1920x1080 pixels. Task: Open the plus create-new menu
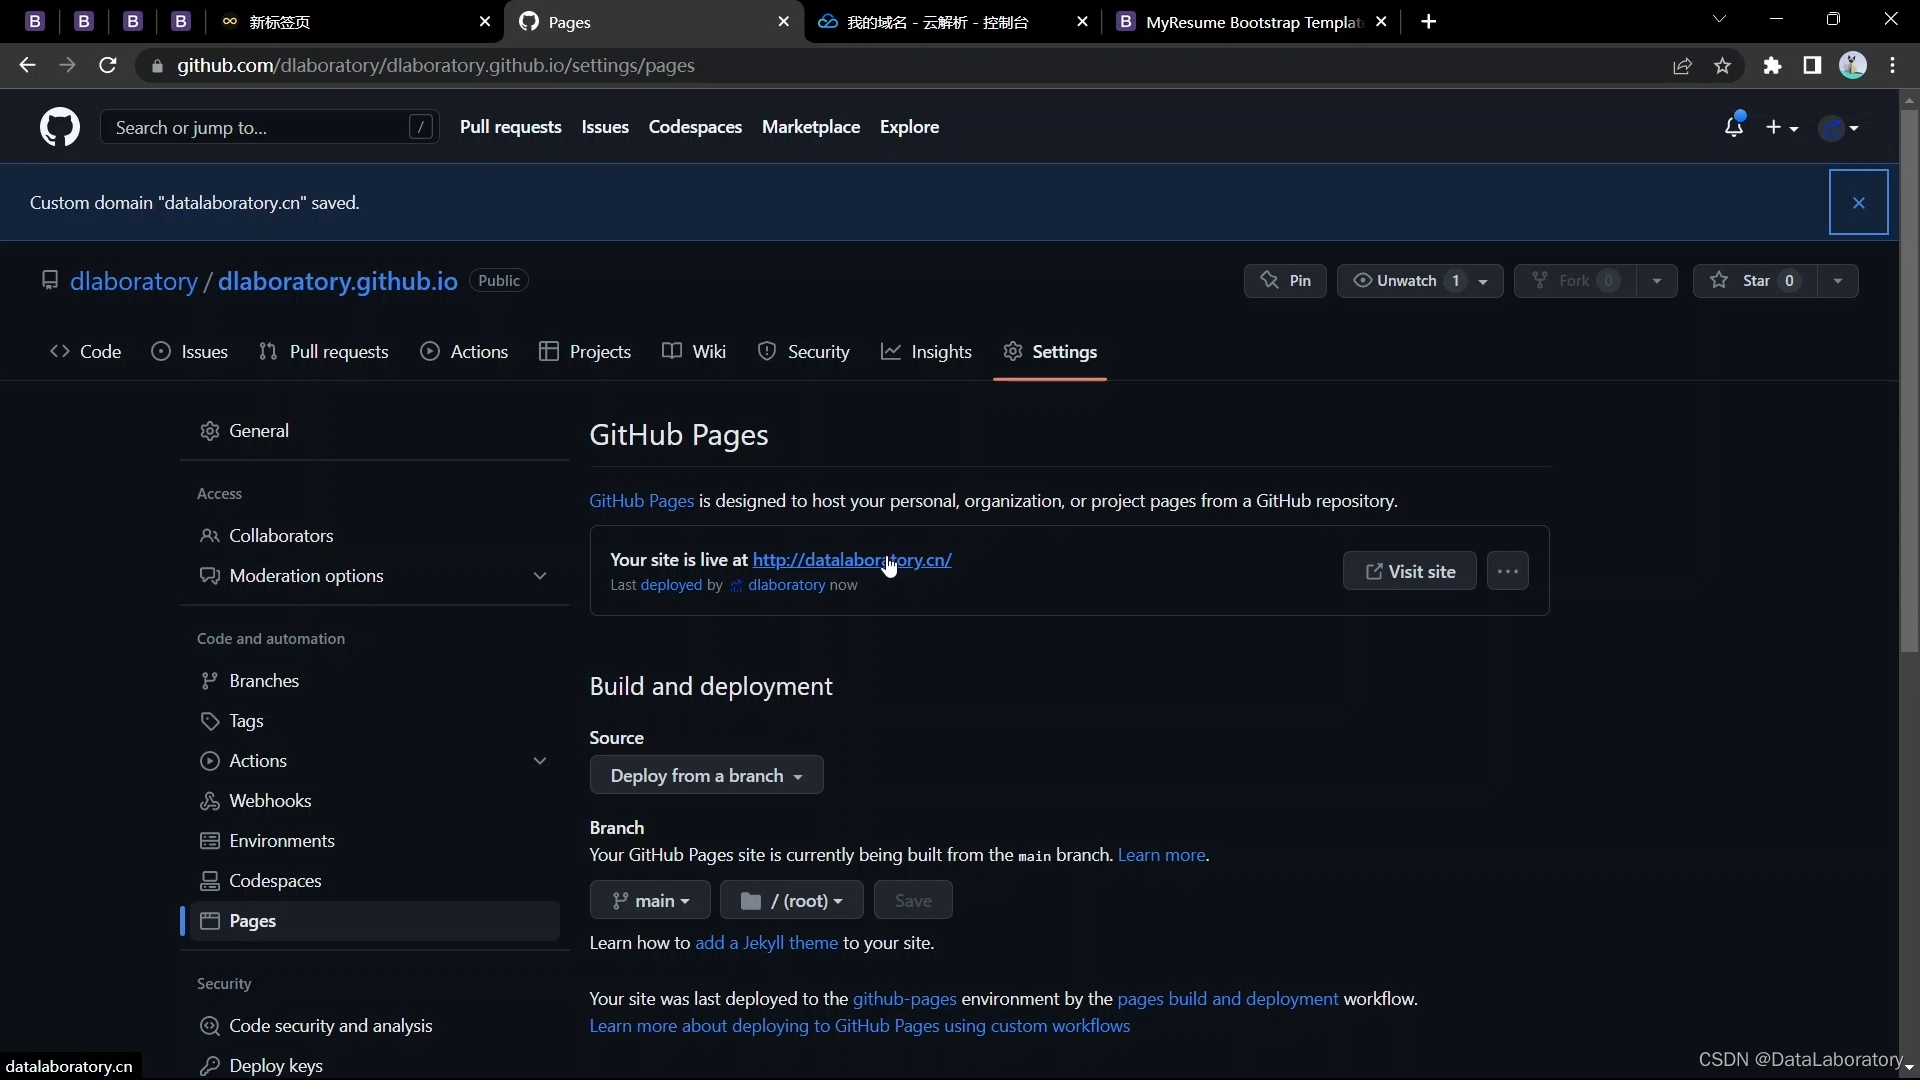tap(1782, 127)
